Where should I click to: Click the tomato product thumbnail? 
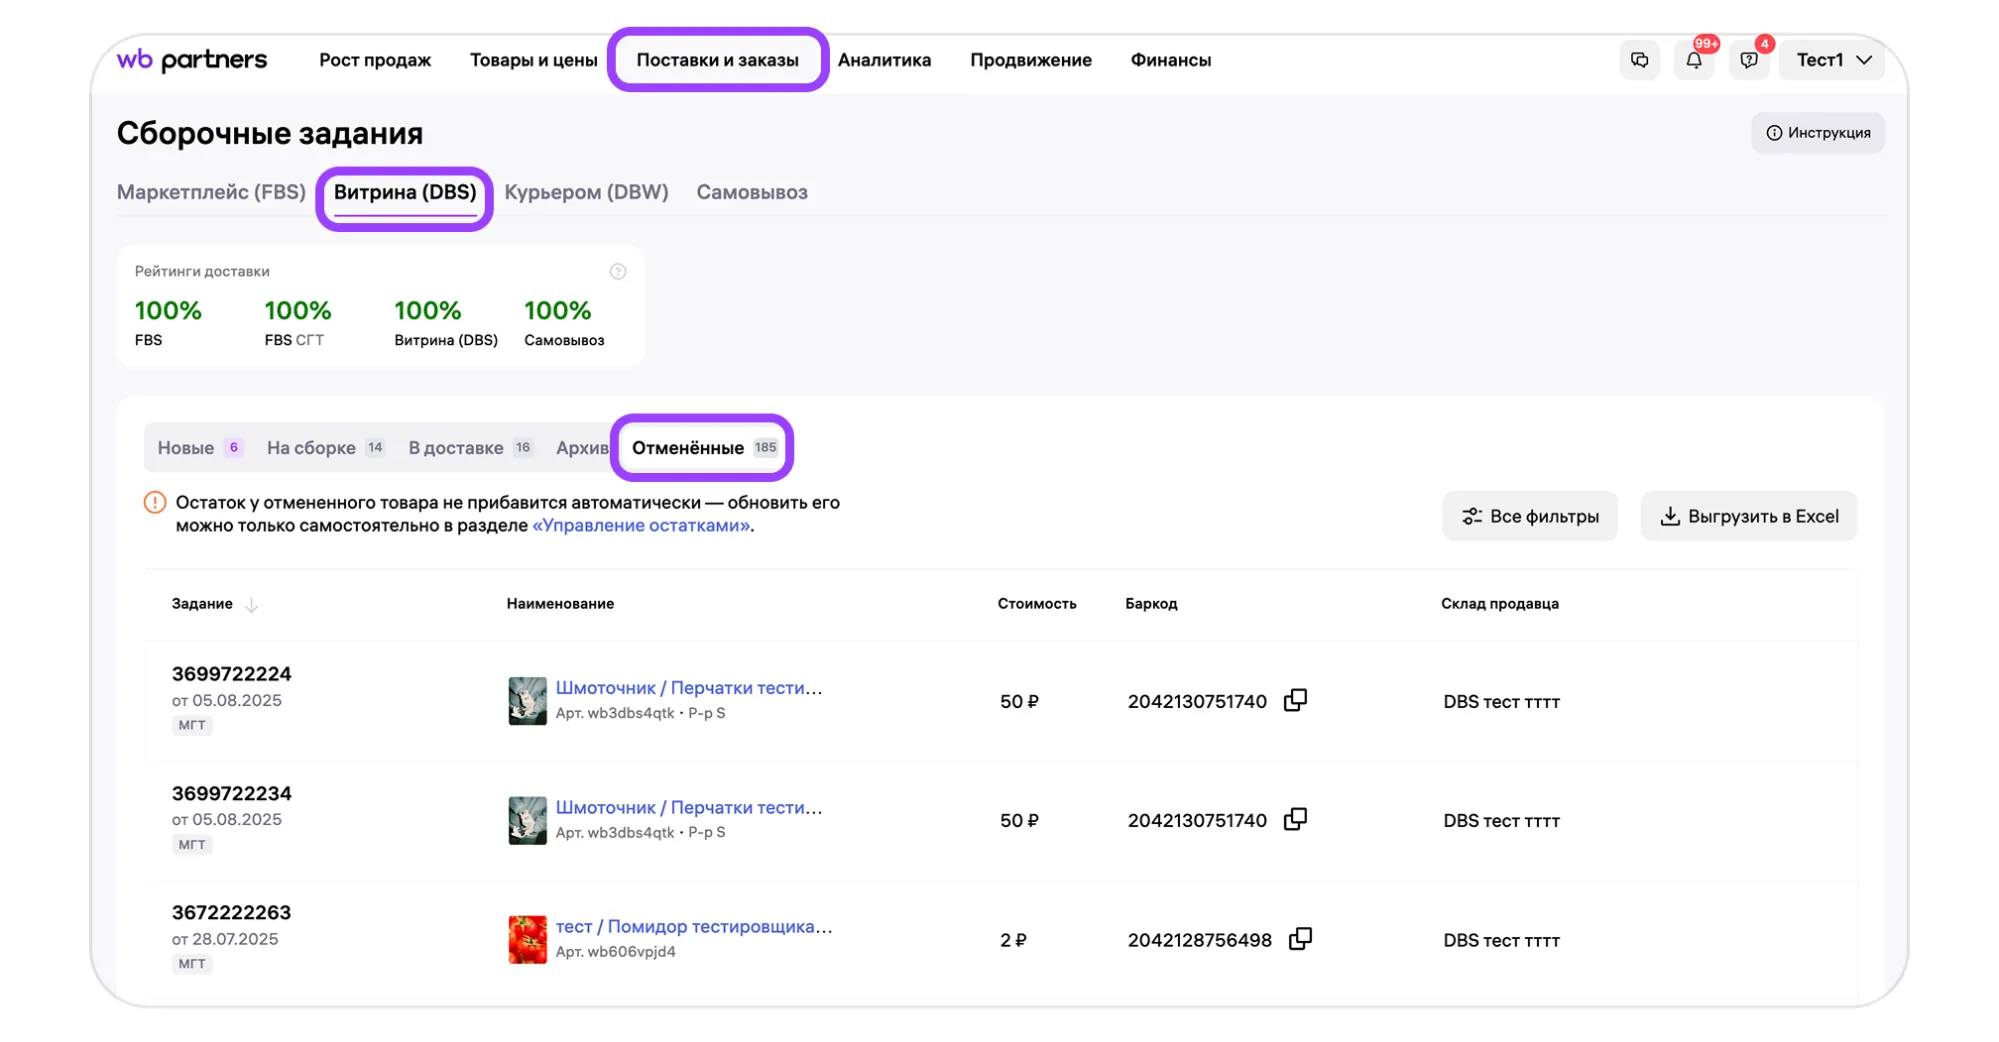[527, 939]
